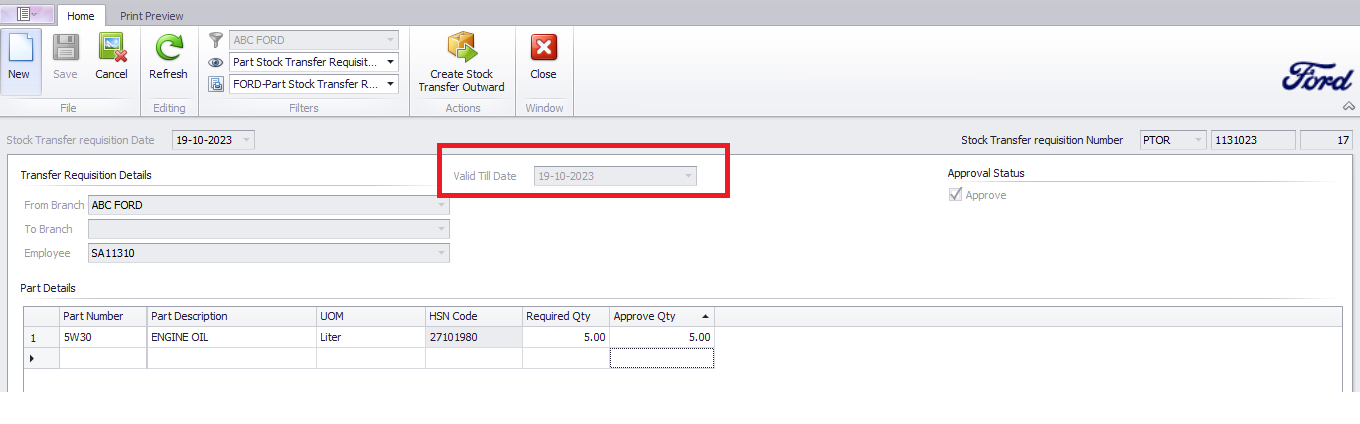The height and width of the screenshot is (424, 1360).
Task: Select row 1 header in Part Details
Action: click(42, 337)
